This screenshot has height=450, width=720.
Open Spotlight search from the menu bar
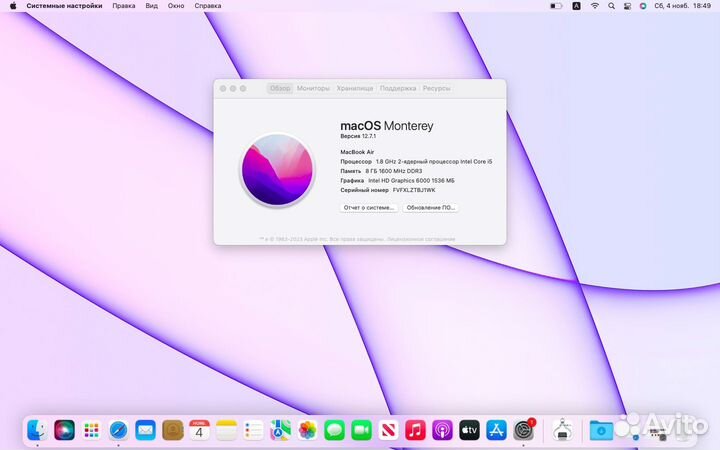(611, 6)
